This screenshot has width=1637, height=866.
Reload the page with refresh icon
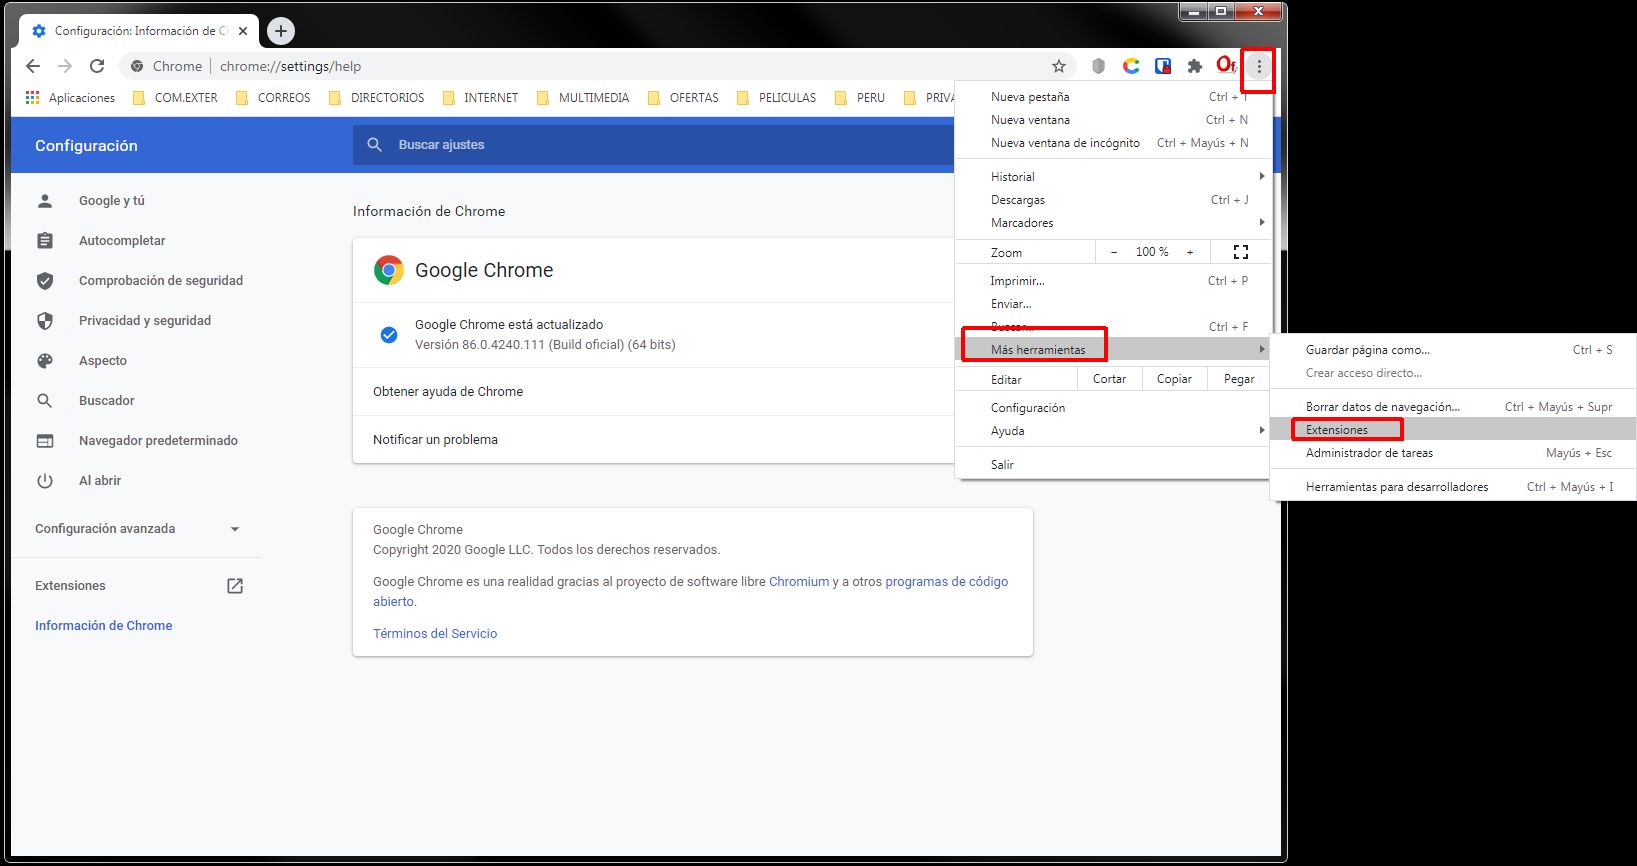tap(97, 66)
